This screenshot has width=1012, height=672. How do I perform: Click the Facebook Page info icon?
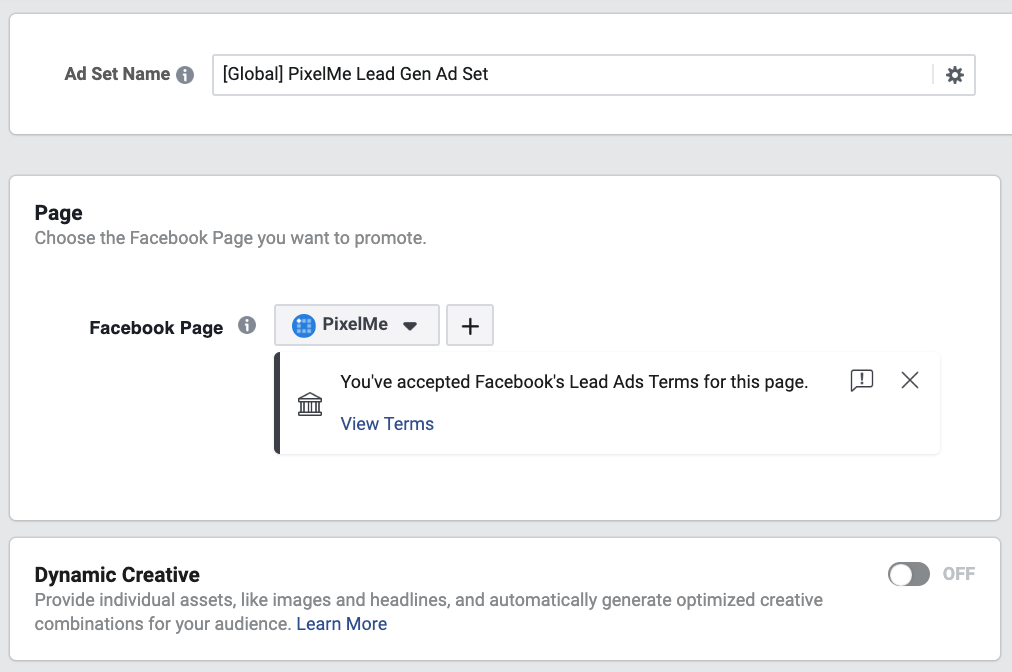pyautogui.click(x=247, y=325)
